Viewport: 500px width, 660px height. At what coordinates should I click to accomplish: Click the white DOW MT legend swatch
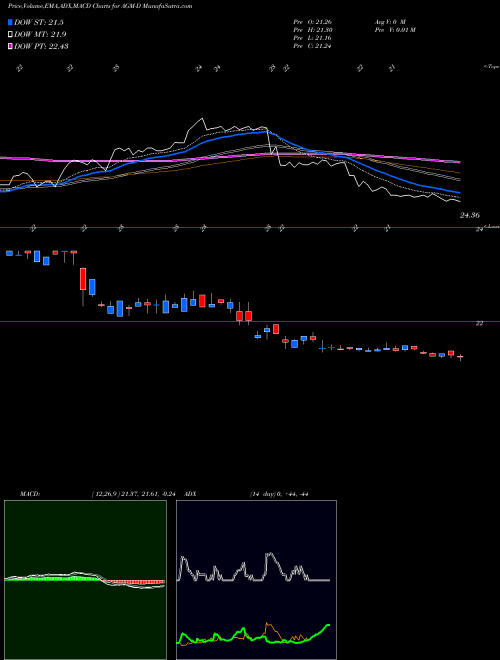[10, 34]
